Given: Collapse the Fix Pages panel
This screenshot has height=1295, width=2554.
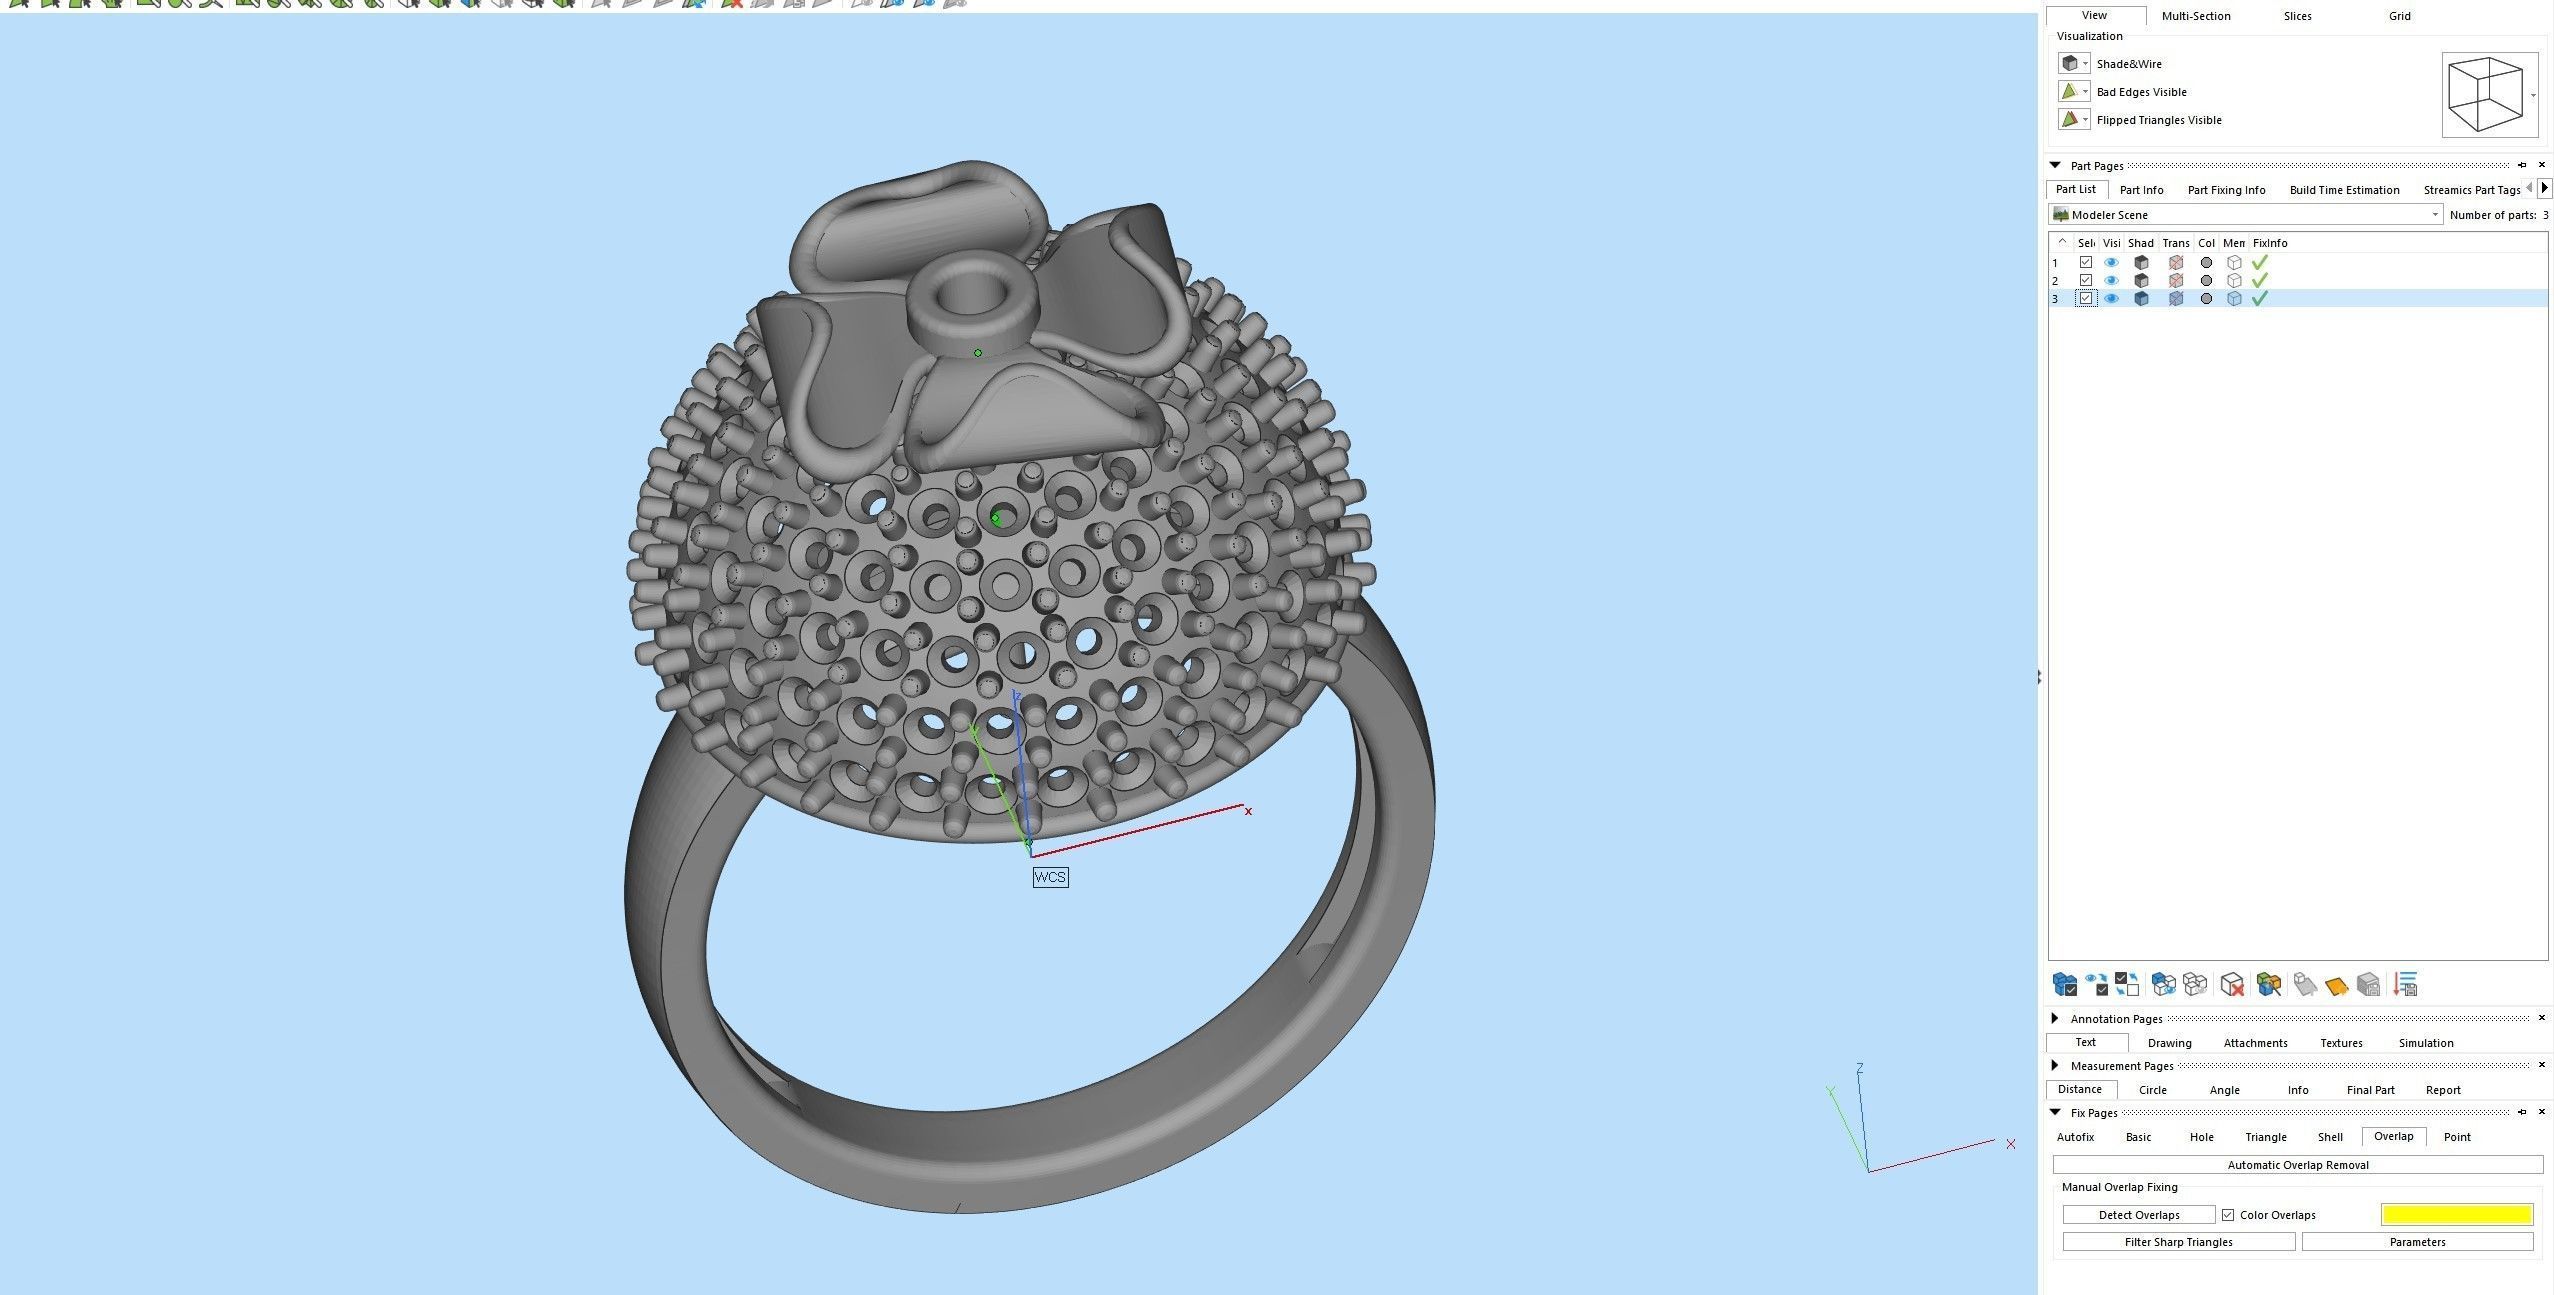Looking at the screenshot, I should (x=2055, y=1112).
